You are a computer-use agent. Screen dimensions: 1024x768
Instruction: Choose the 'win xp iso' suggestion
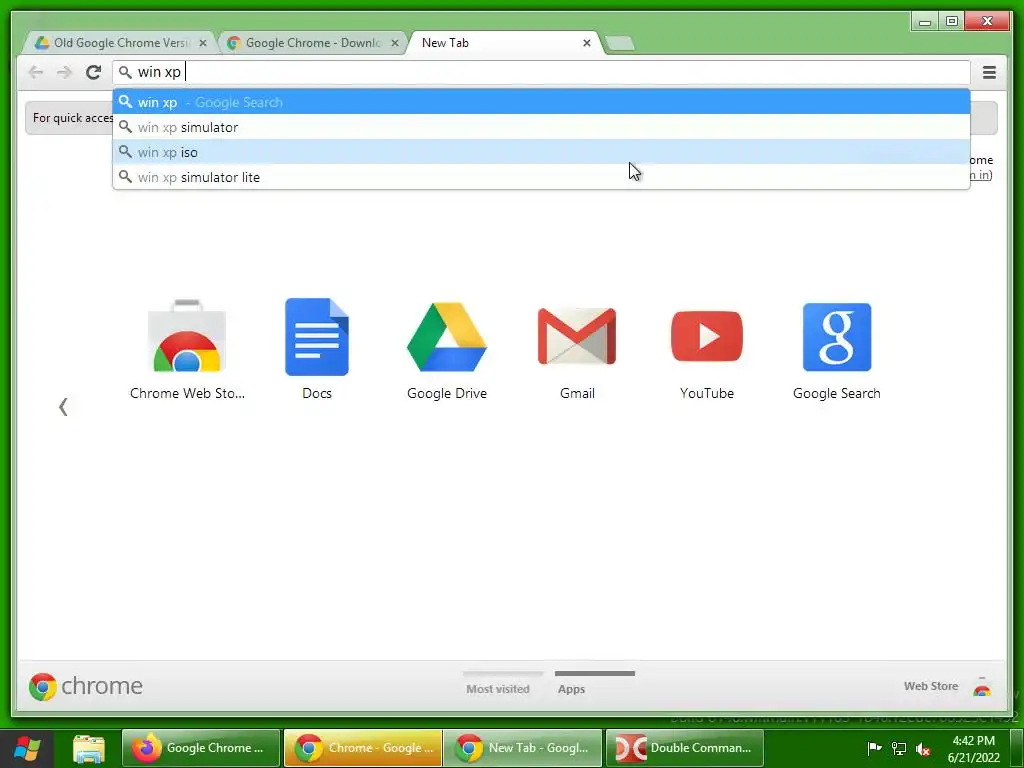coord(541,152)
